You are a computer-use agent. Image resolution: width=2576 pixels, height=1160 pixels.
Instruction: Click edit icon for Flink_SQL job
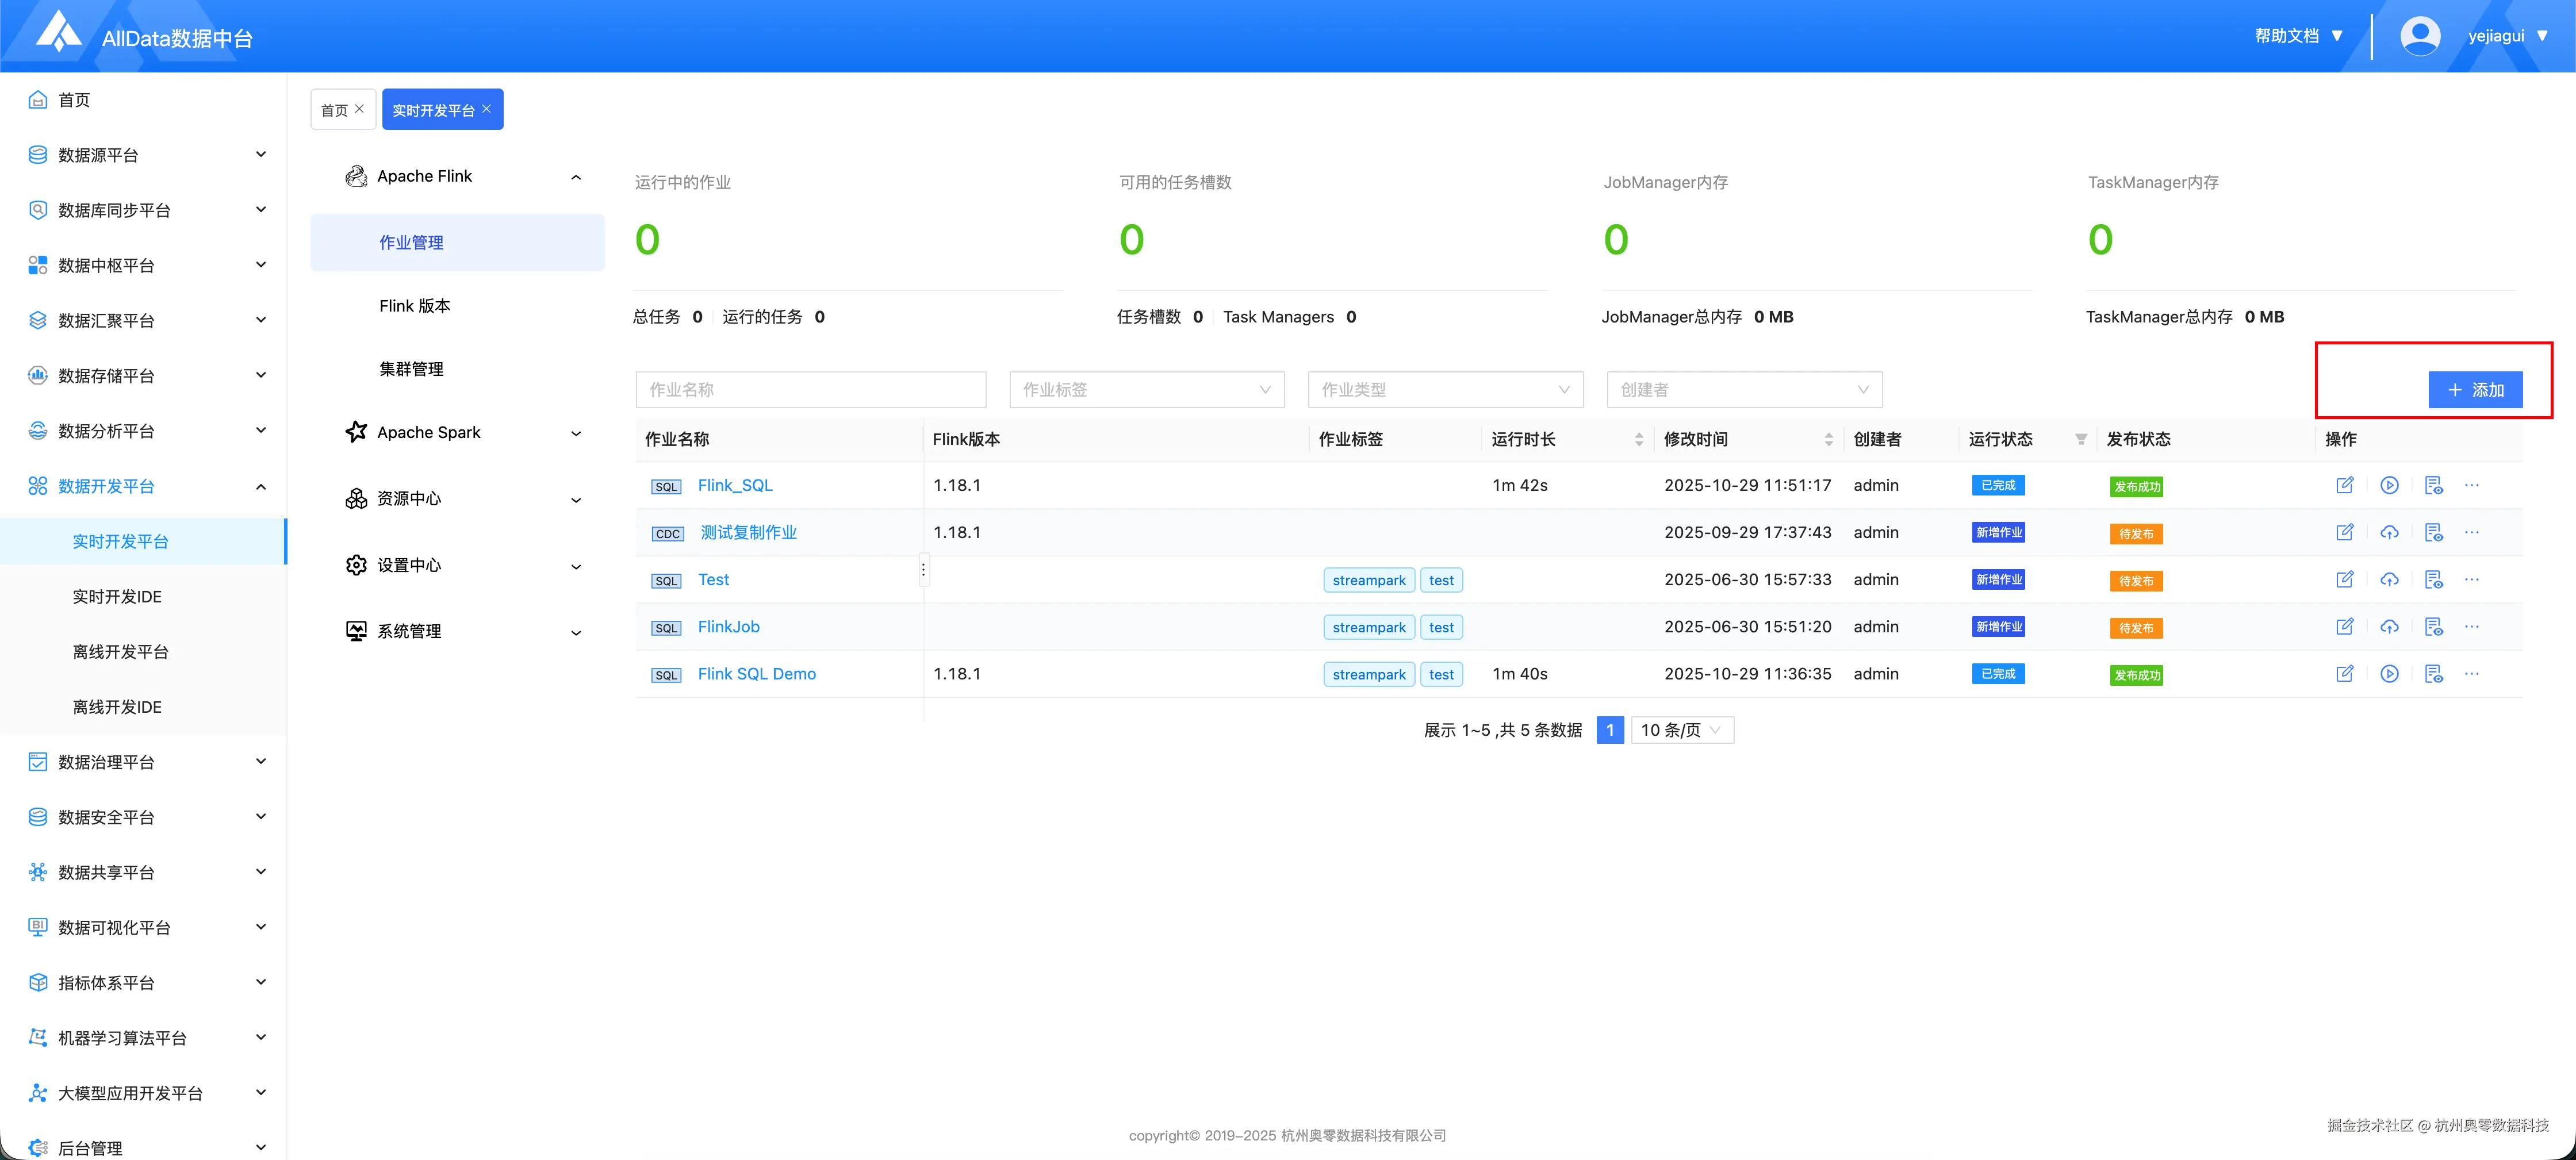[2344, 485]
